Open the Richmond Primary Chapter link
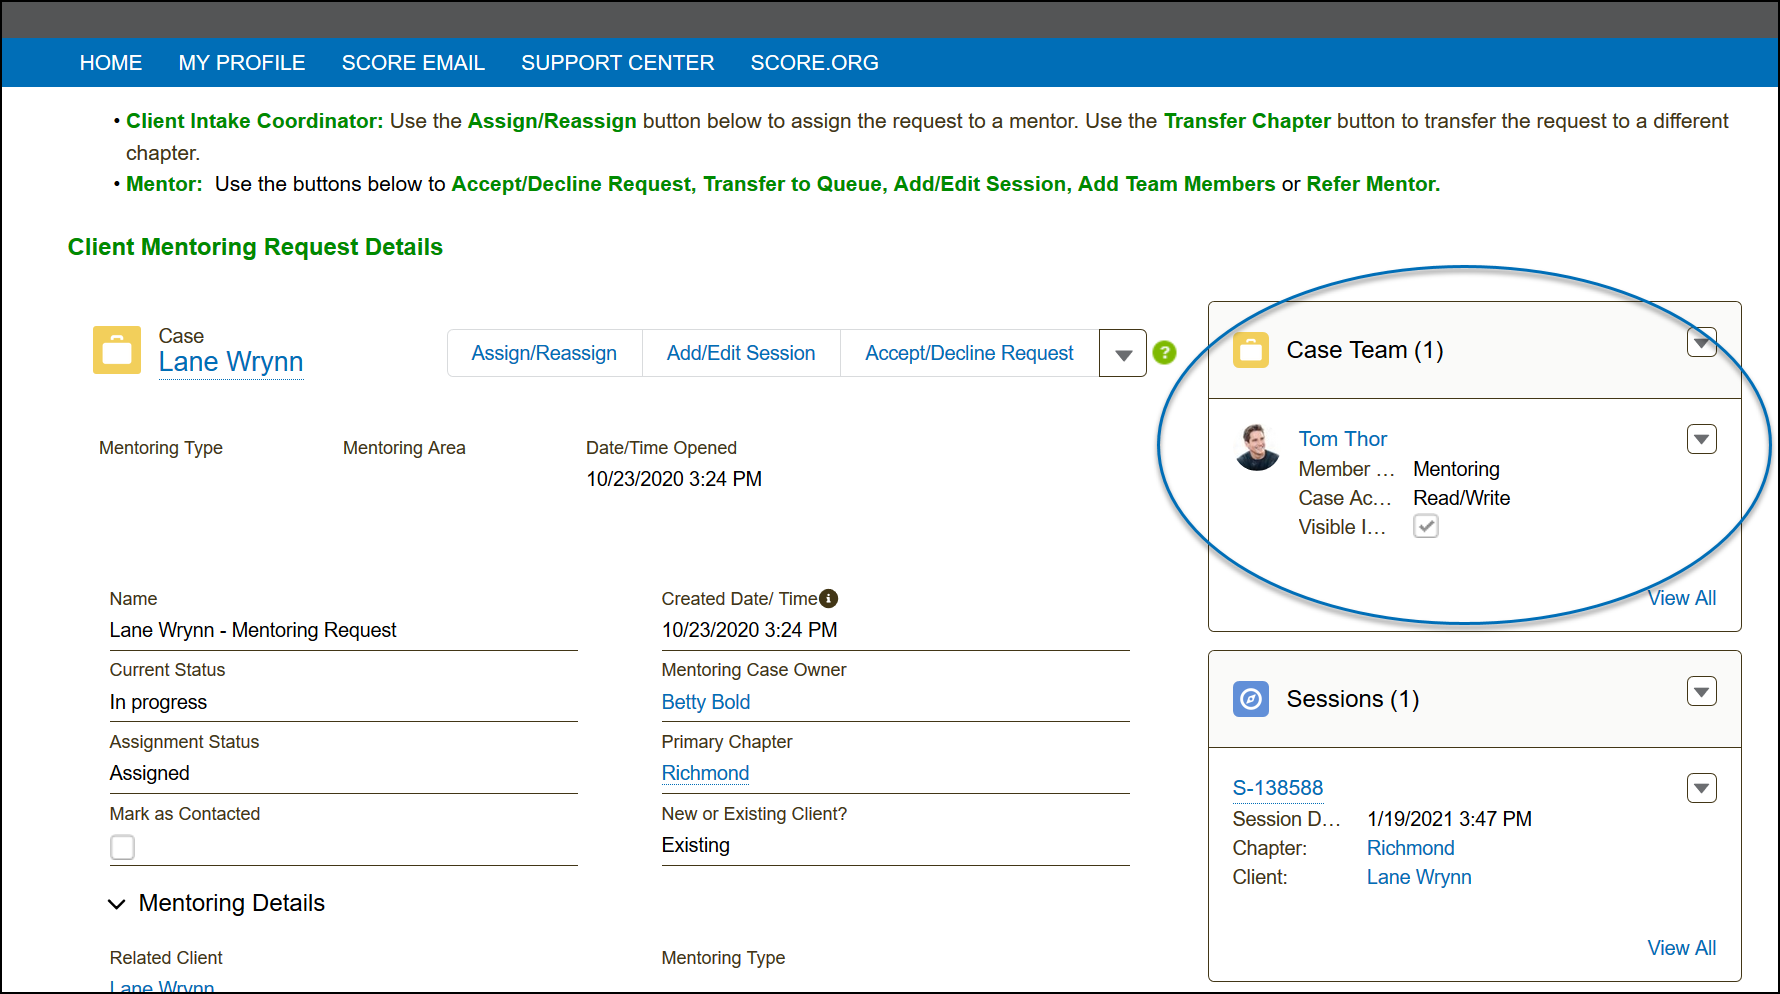 705,773
